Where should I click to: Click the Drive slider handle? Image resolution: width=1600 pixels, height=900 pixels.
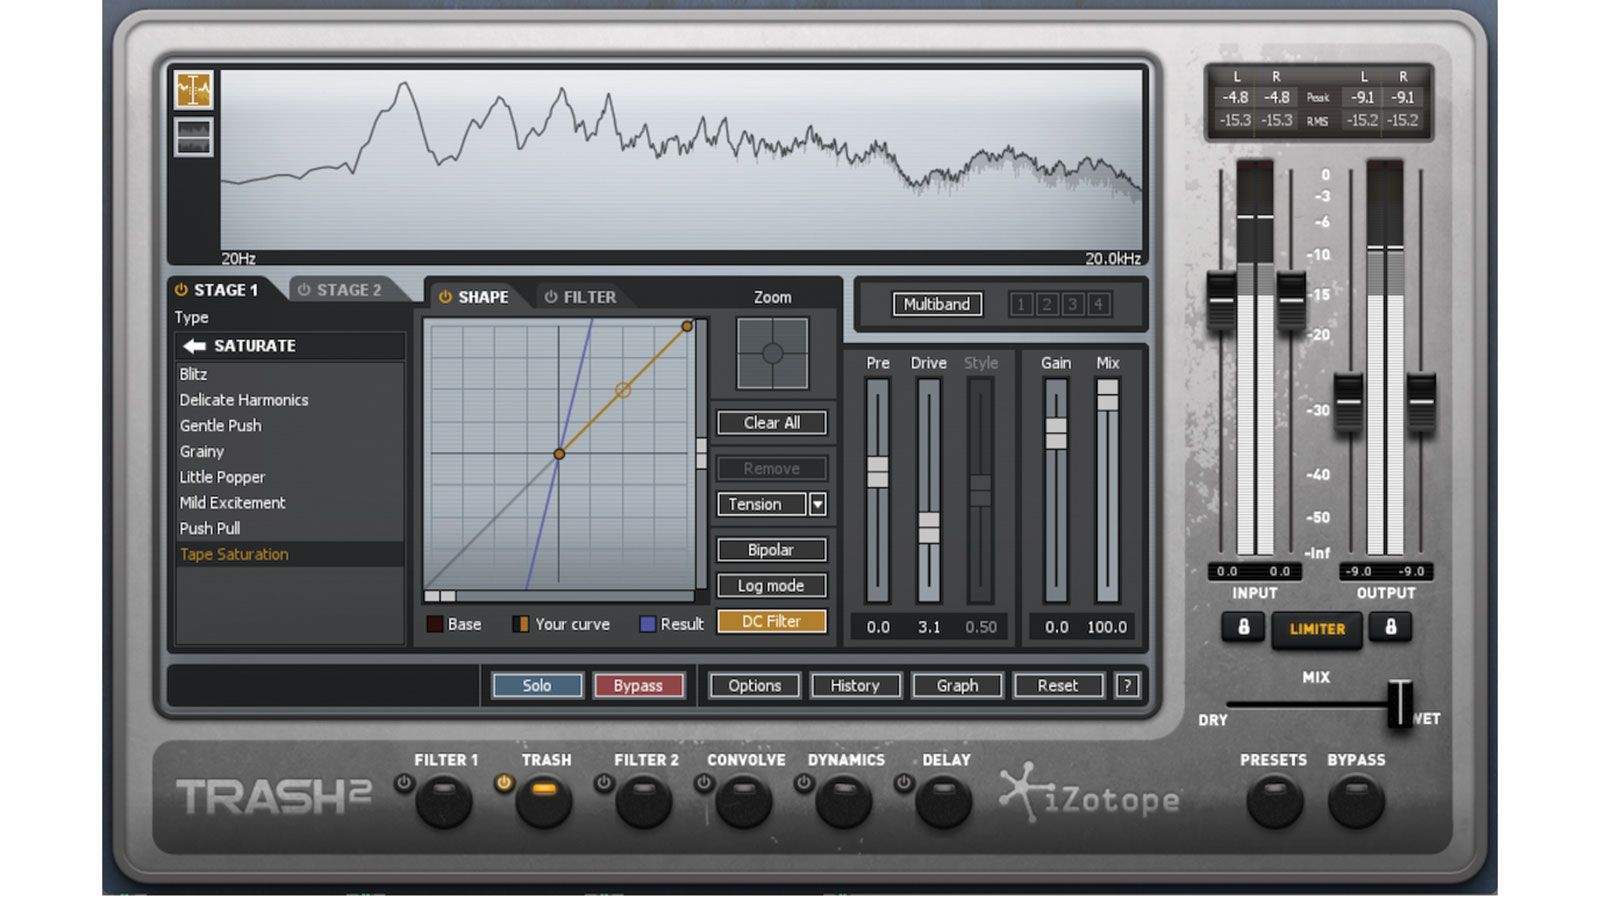point(929,528)
